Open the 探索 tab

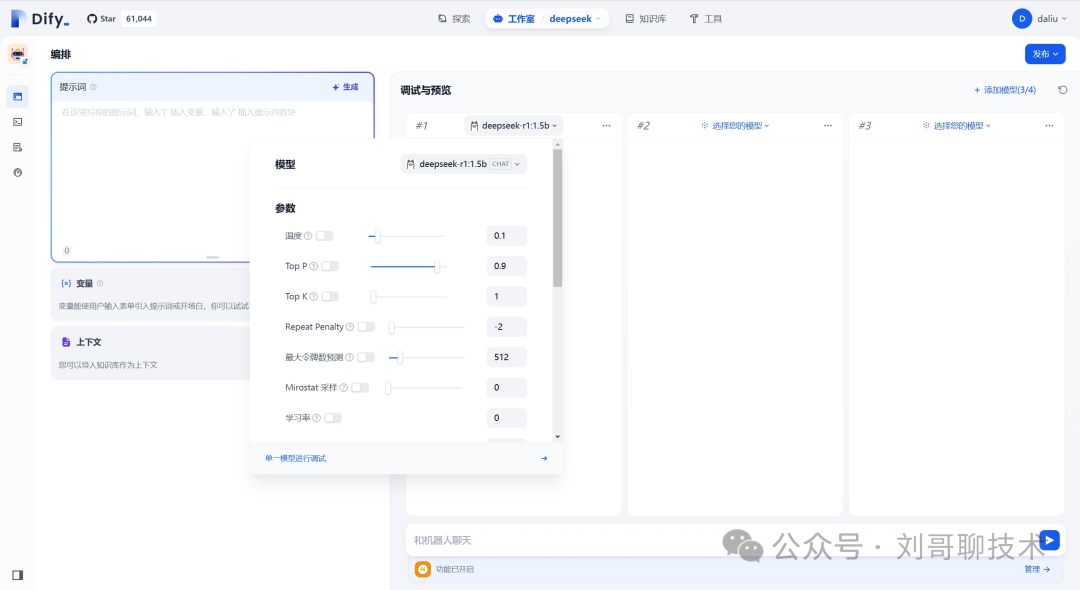pos(455,19)
